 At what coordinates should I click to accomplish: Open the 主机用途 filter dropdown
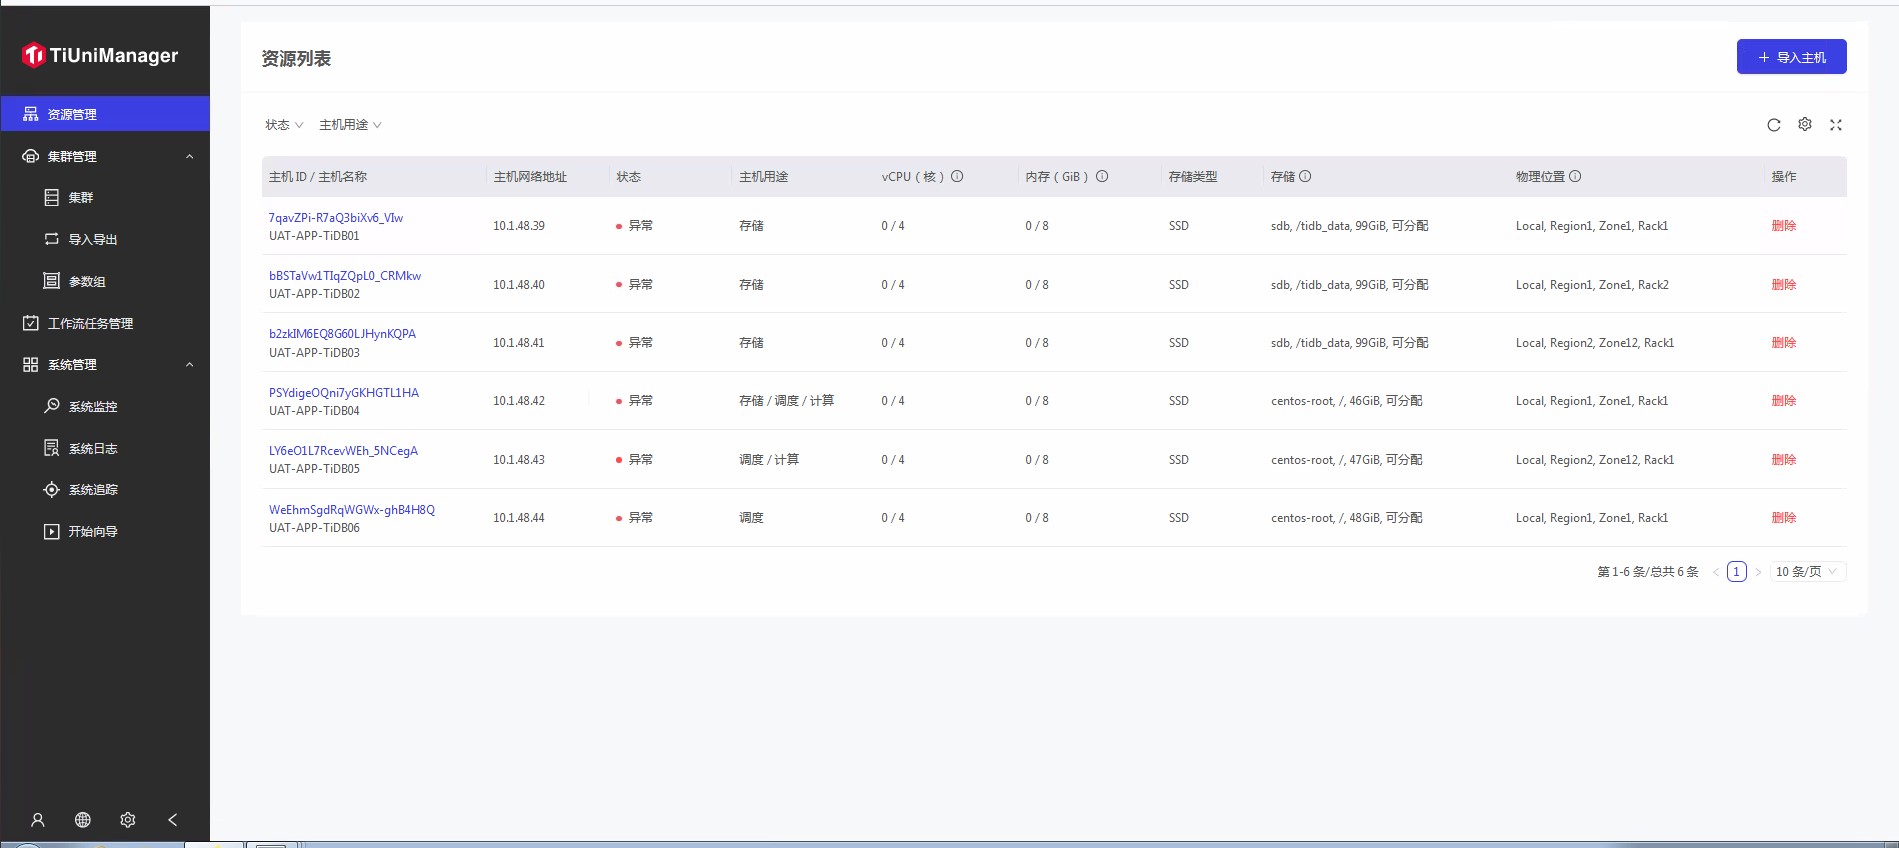pos(350,125)
